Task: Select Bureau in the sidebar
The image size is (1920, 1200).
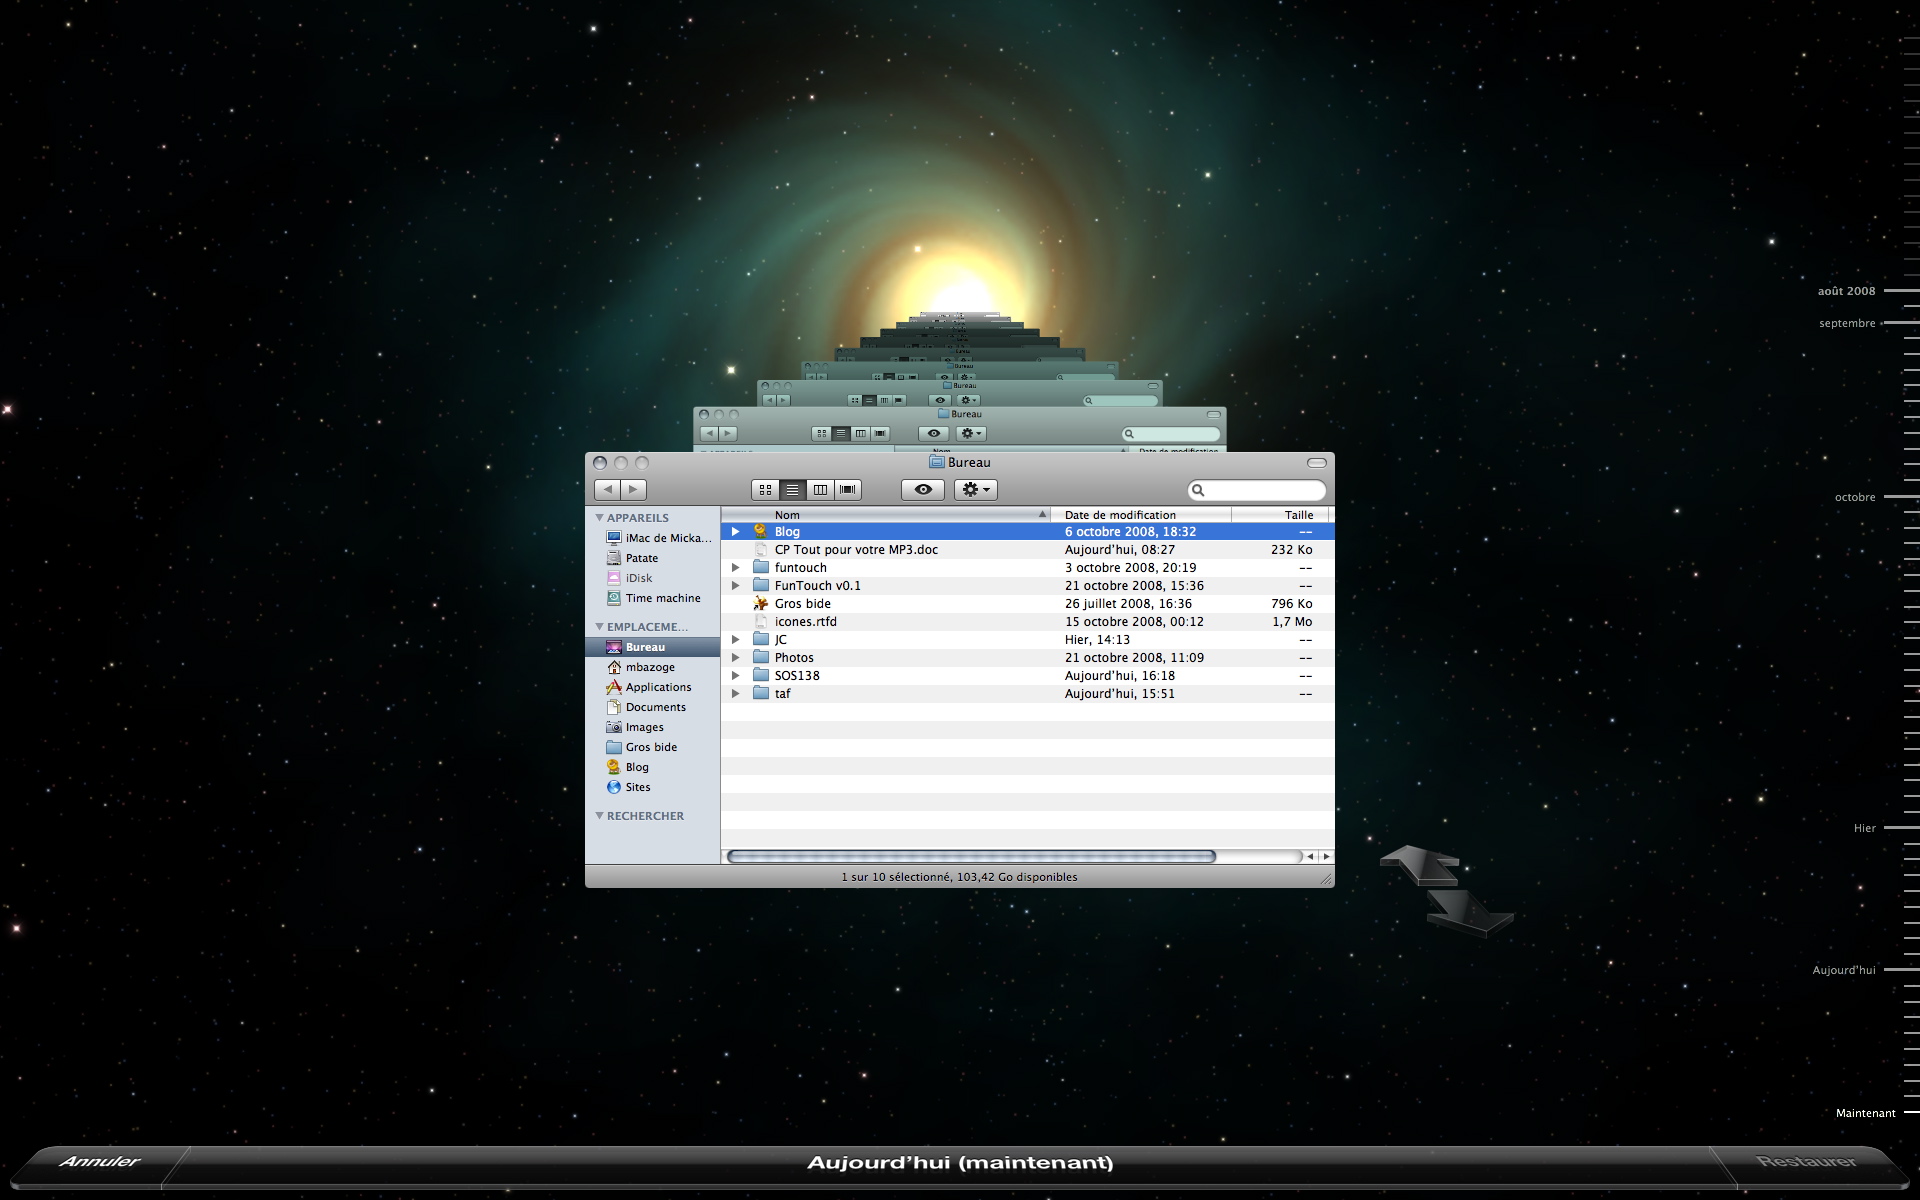Action: (x=653, y=647)
